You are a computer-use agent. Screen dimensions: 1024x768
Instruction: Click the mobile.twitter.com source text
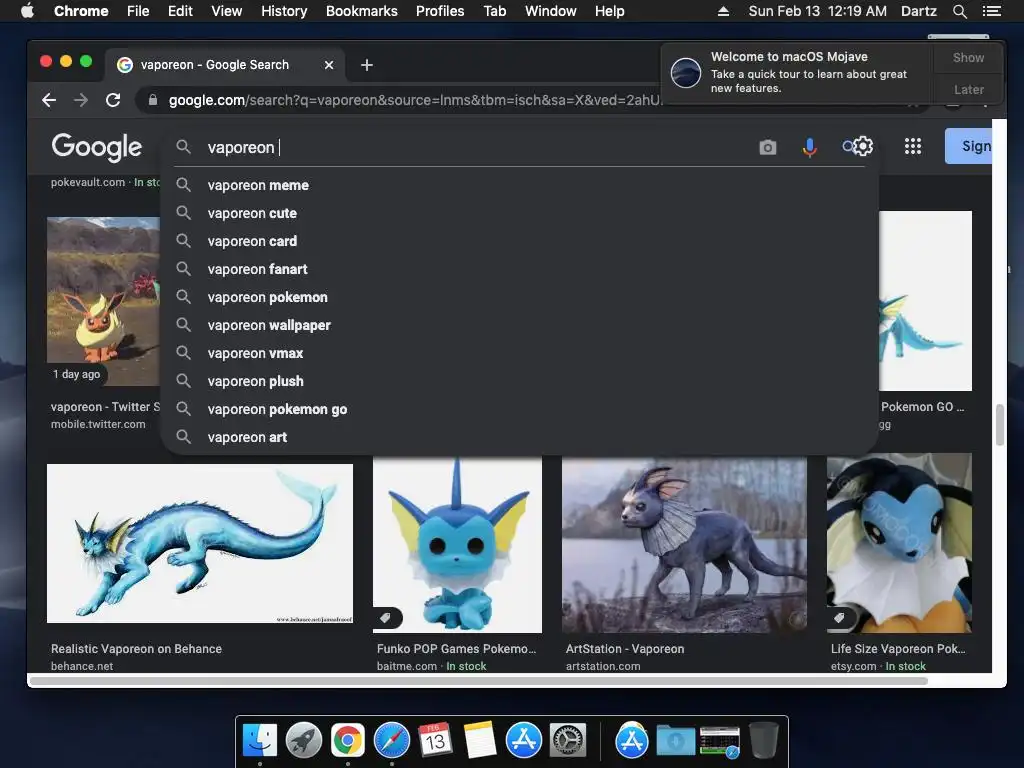(98, 424)
